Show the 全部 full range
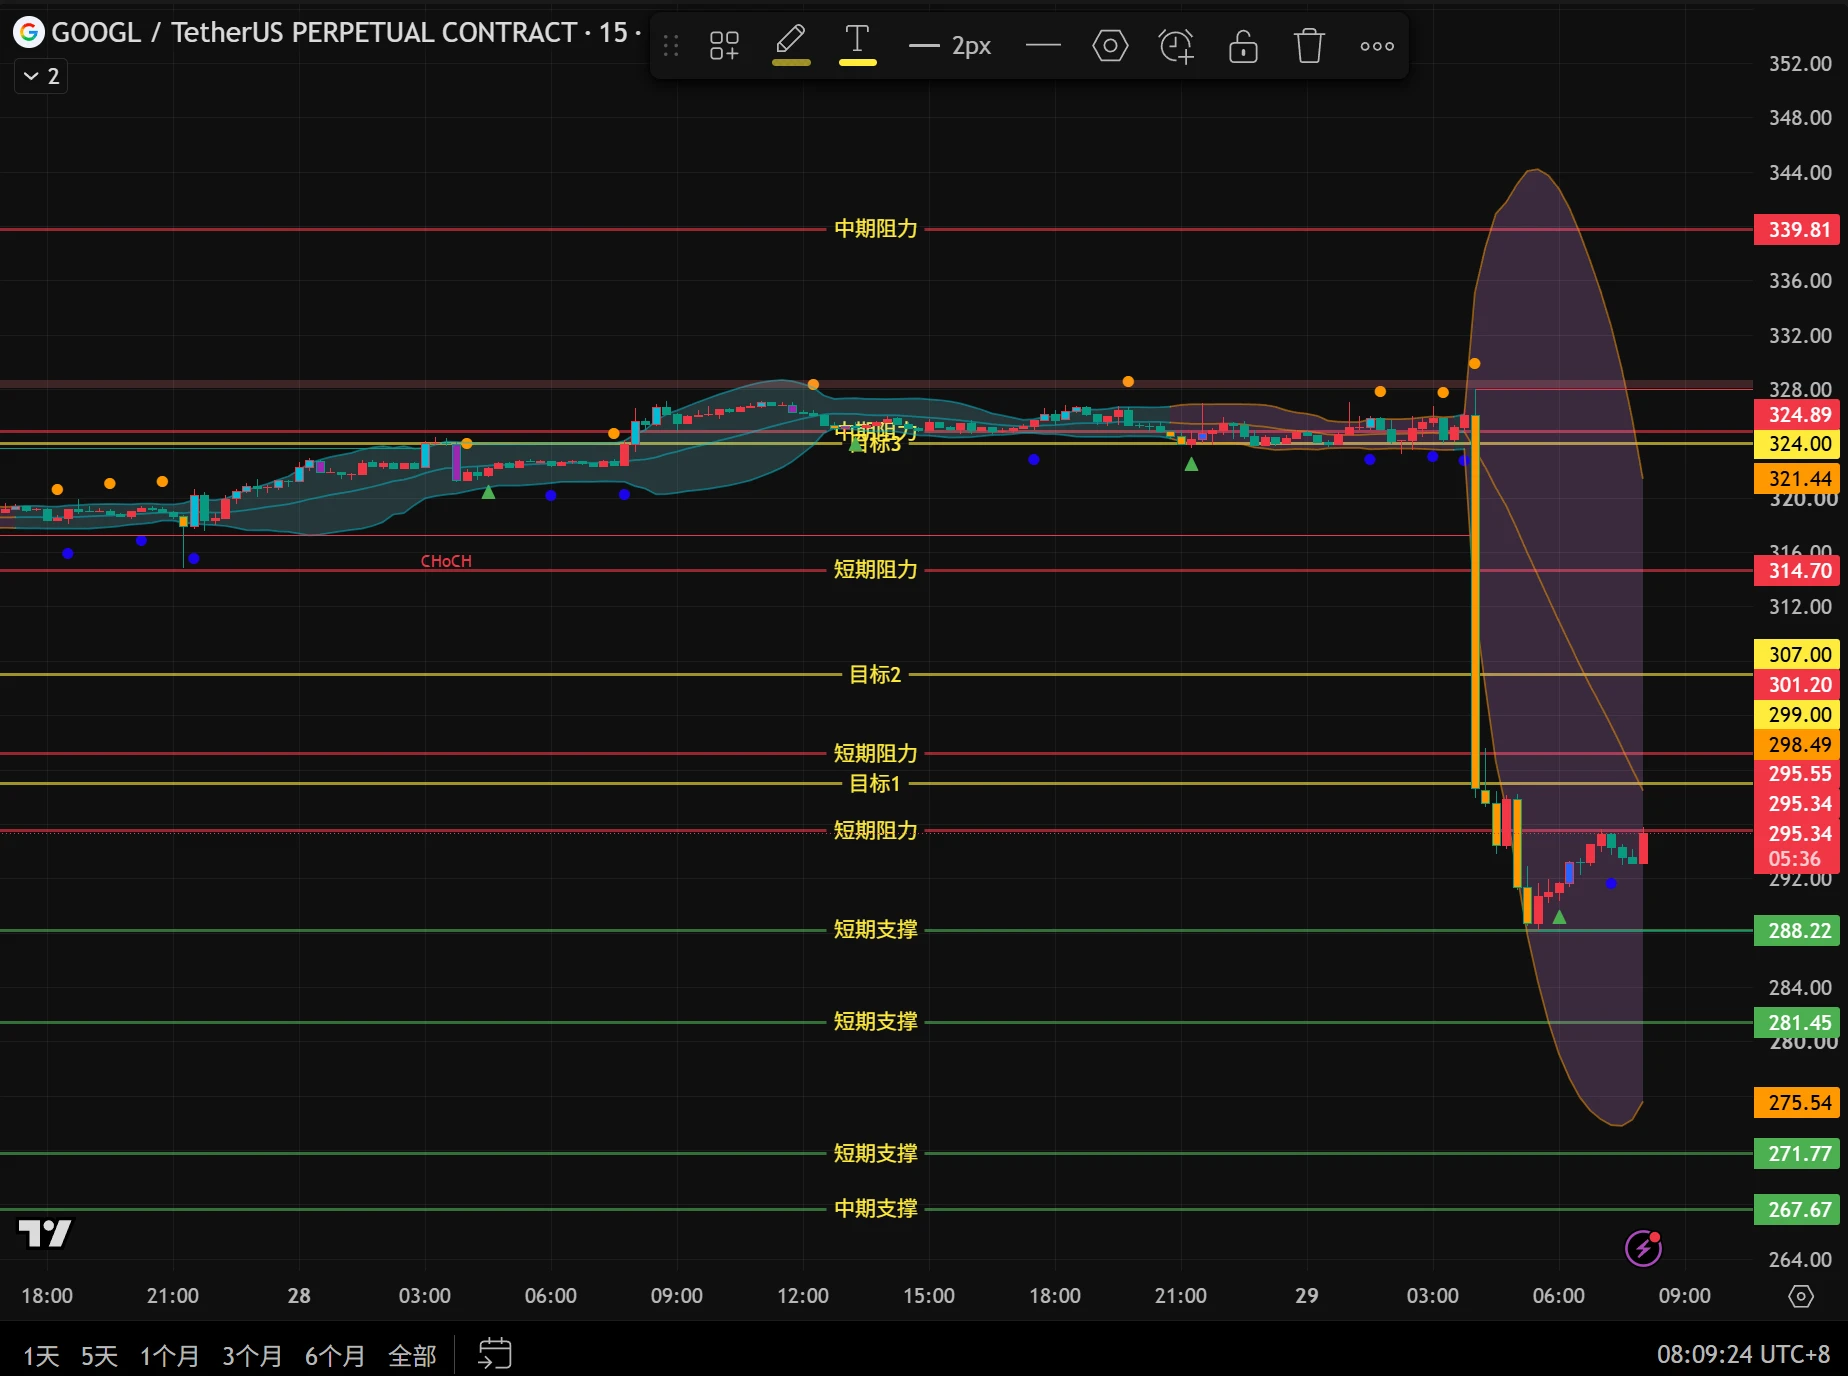The image size is (1848, 1376). pyautogui.click(x=412, y=1356)
